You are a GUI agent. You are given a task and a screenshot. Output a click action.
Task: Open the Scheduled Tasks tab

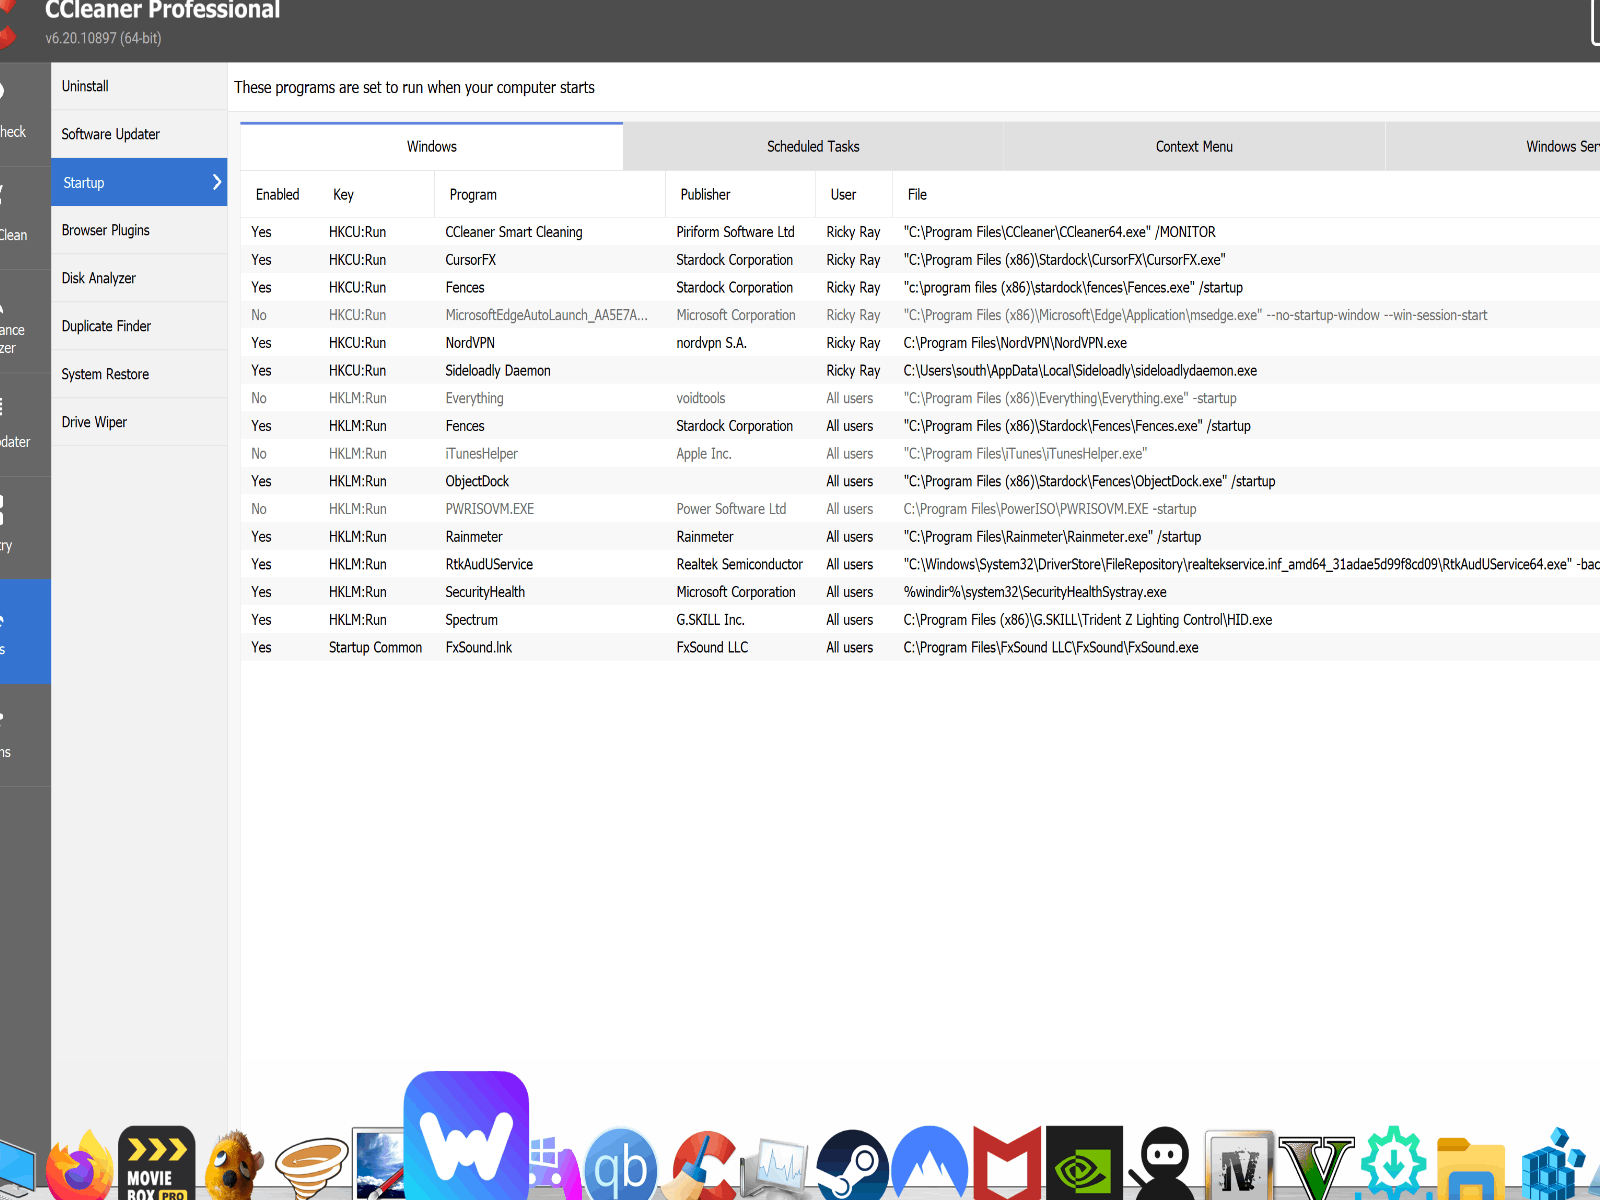tap(813, 146)
